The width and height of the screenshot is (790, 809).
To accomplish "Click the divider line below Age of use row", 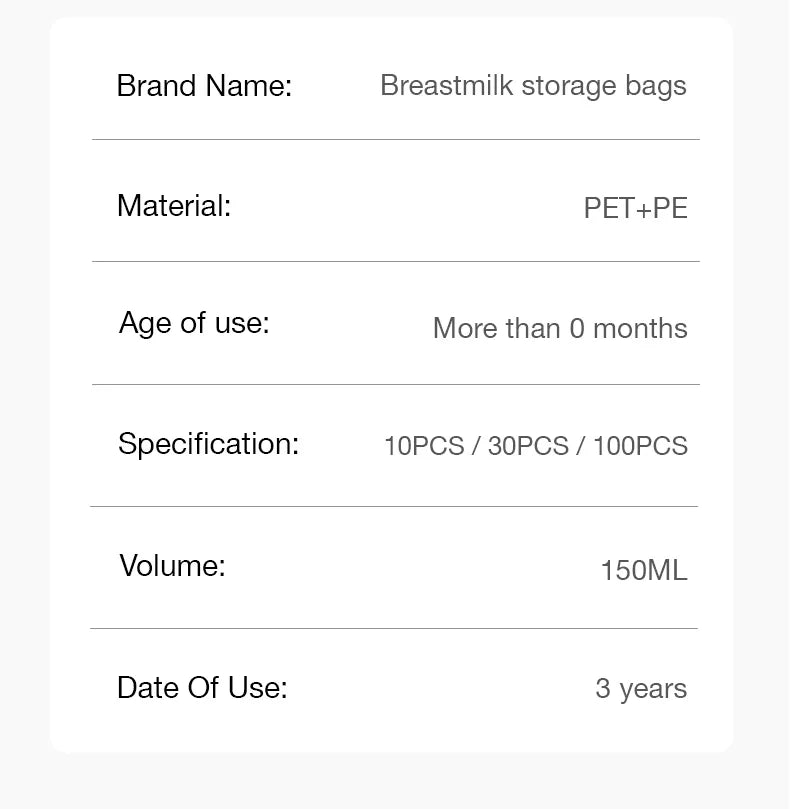I will tap(396, 384).
